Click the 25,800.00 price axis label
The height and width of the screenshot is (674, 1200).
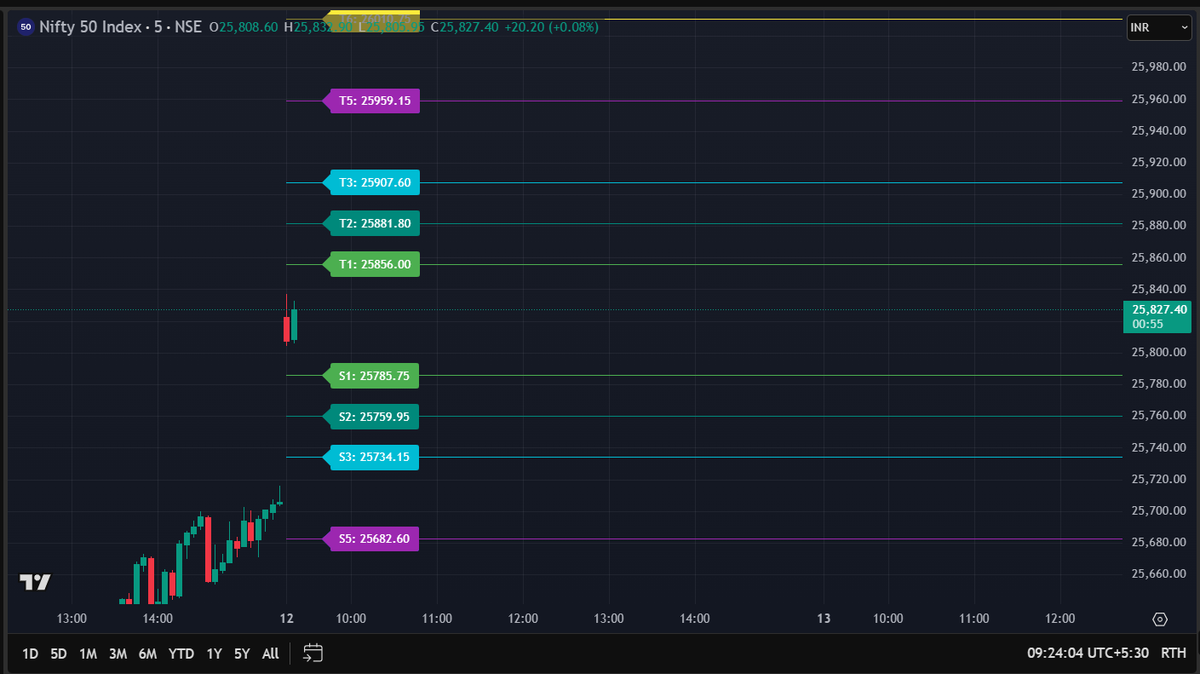coord(1158,352)
